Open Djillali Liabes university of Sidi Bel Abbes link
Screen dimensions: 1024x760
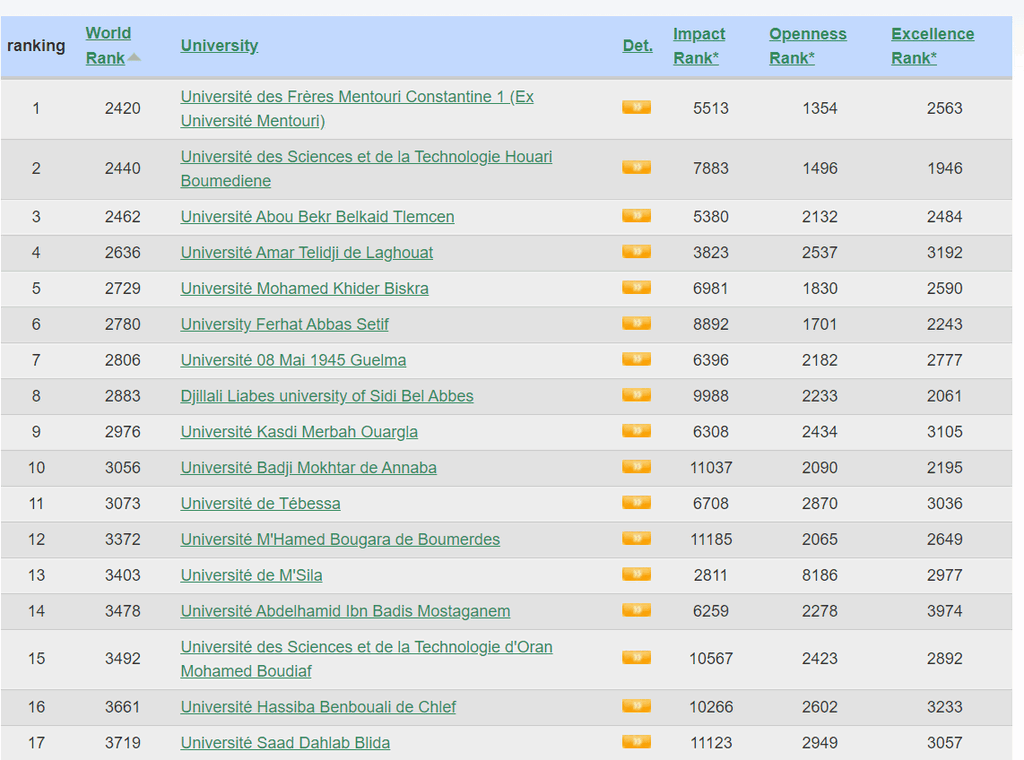coord(327,396)
